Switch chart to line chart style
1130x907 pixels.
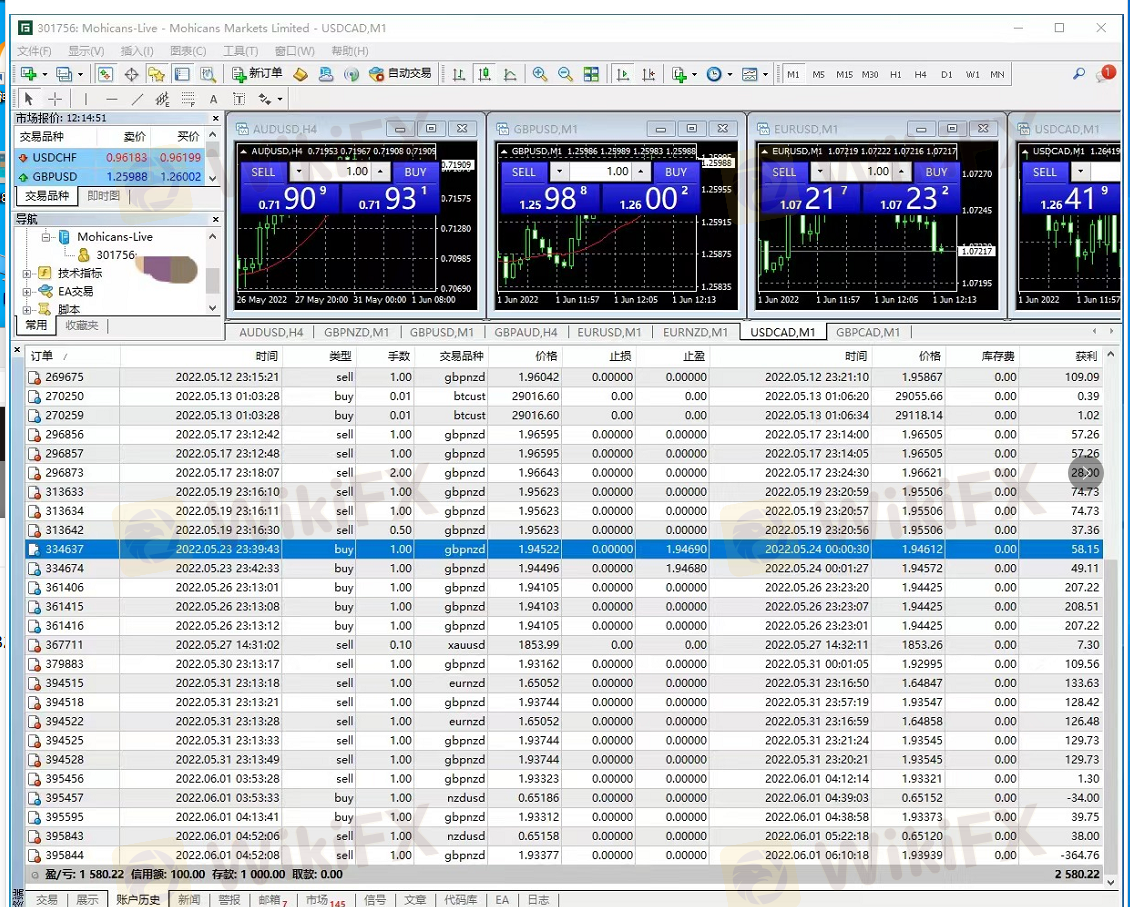[x=510, y=74]
